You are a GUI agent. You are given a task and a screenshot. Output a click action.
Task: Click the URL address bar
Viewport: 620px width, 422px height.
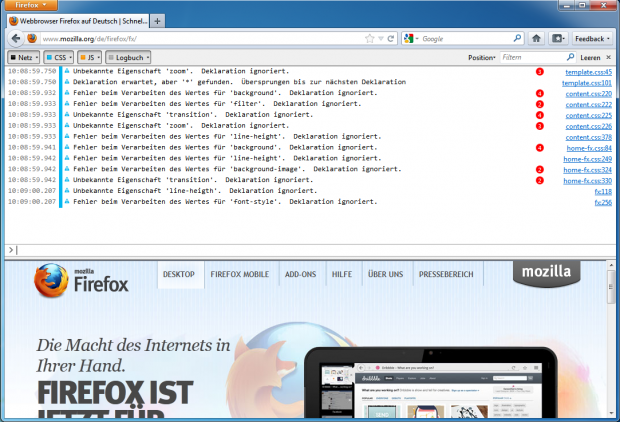pyautogui.click(x=202, y=38)
